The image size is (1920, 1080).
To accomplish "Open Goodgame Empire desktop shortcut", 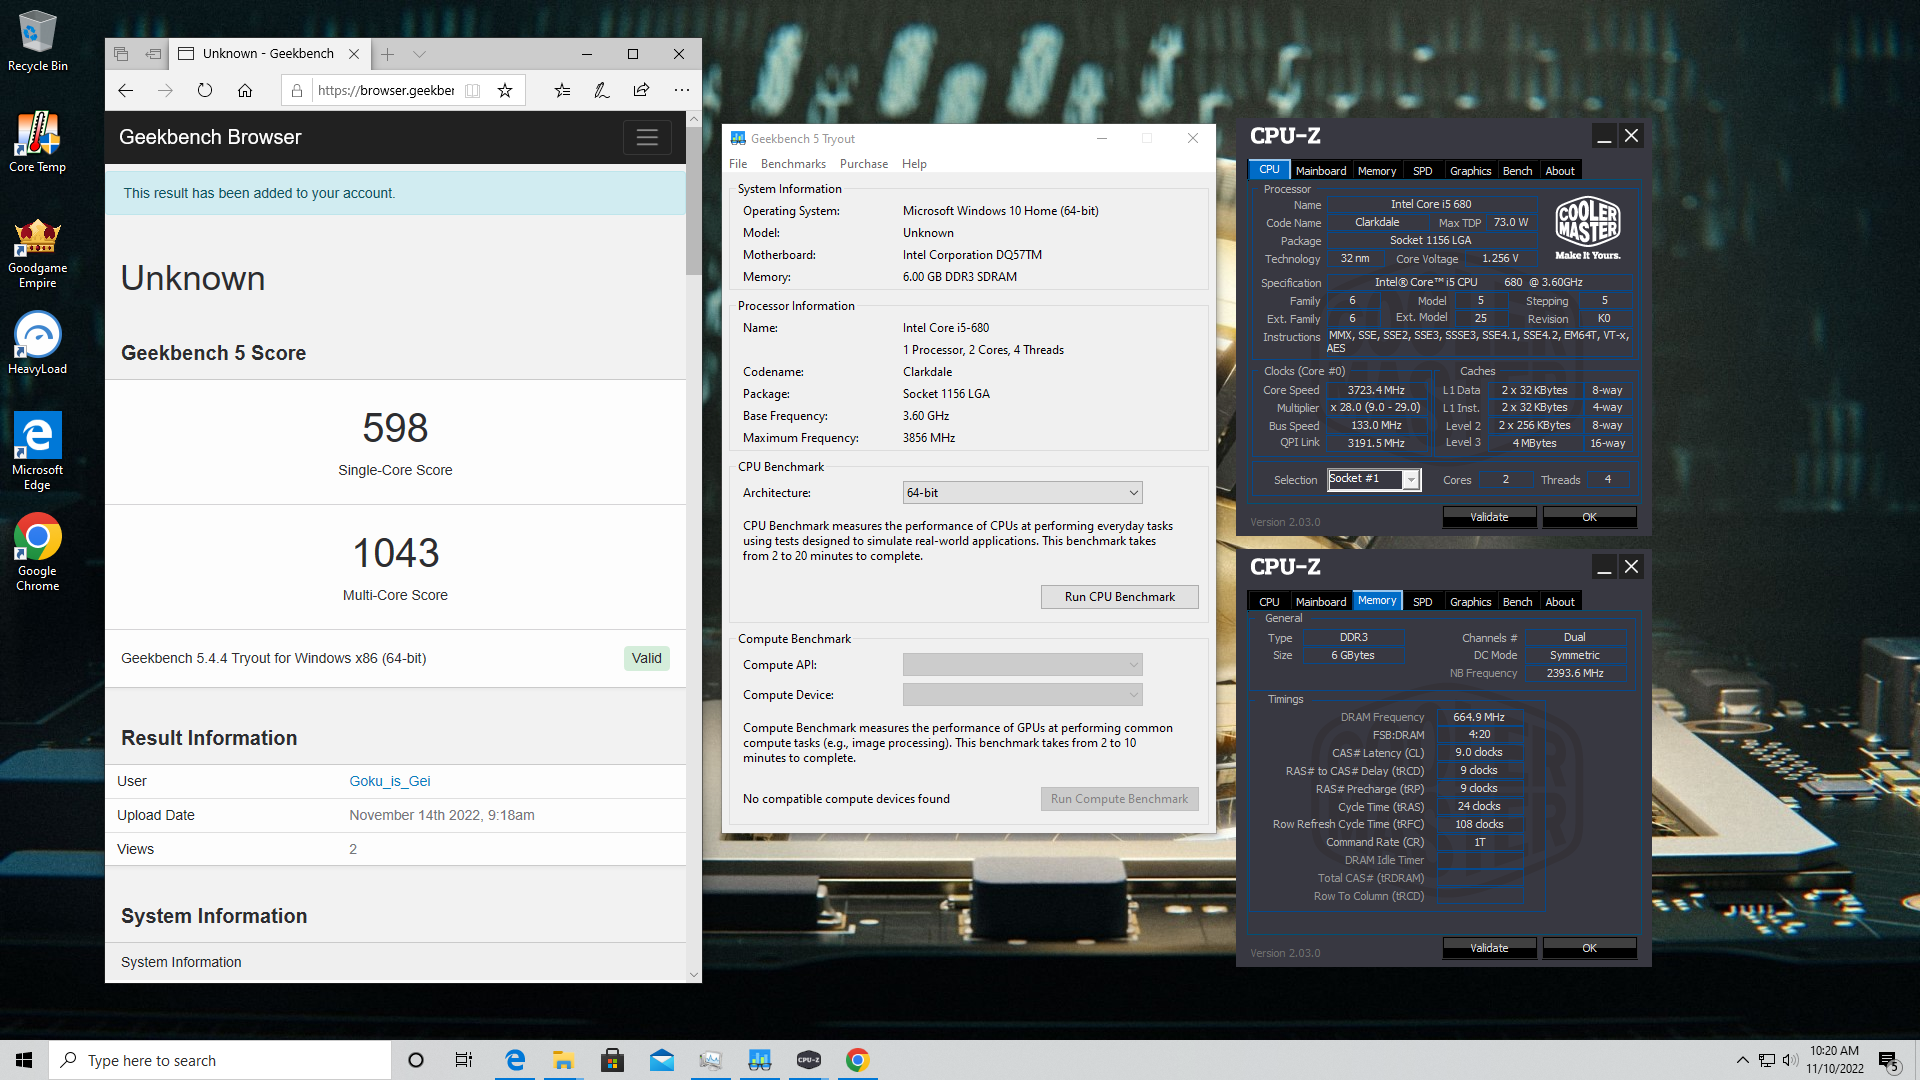I will click(37, 254).
